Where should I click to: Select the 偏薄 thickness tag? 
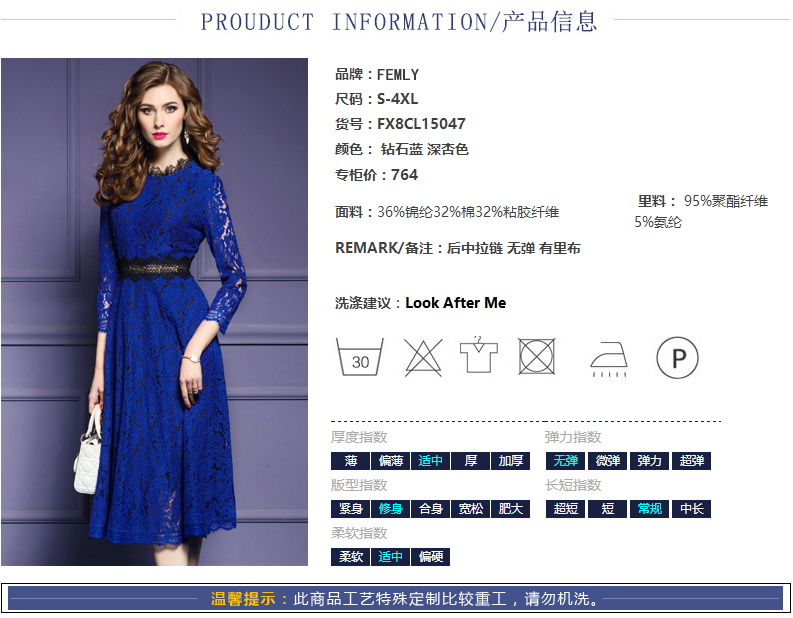coord(390,461)
